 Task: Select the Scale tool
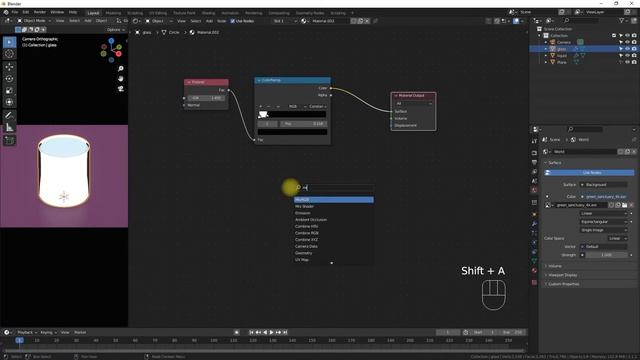point(9,90)
